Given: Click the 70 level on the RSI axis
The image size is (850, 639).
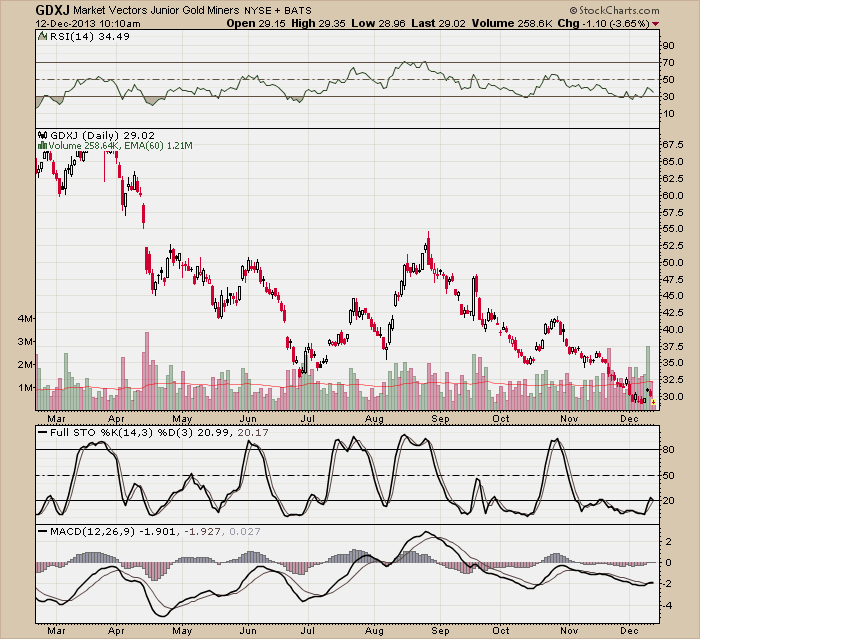Looking at the screenshot, I should [x=668, y=63].
